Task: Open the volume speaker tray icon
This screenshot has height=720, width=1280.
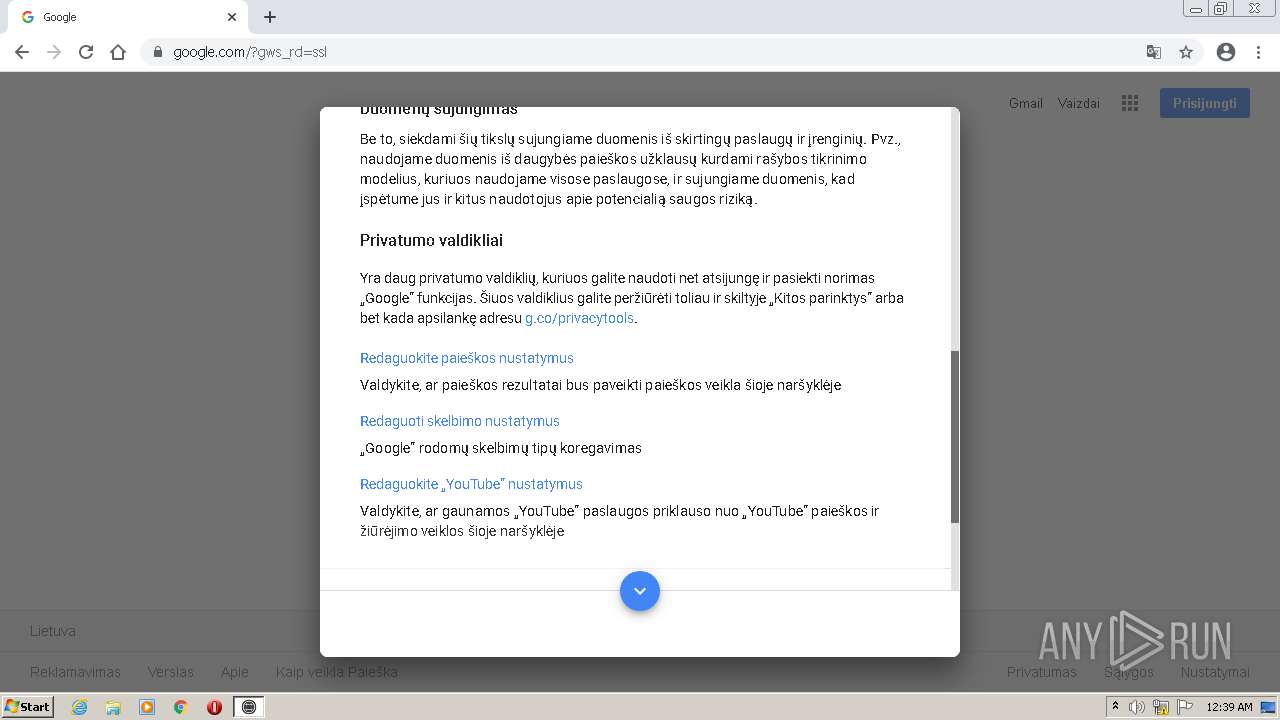Action: (1137, 707)
